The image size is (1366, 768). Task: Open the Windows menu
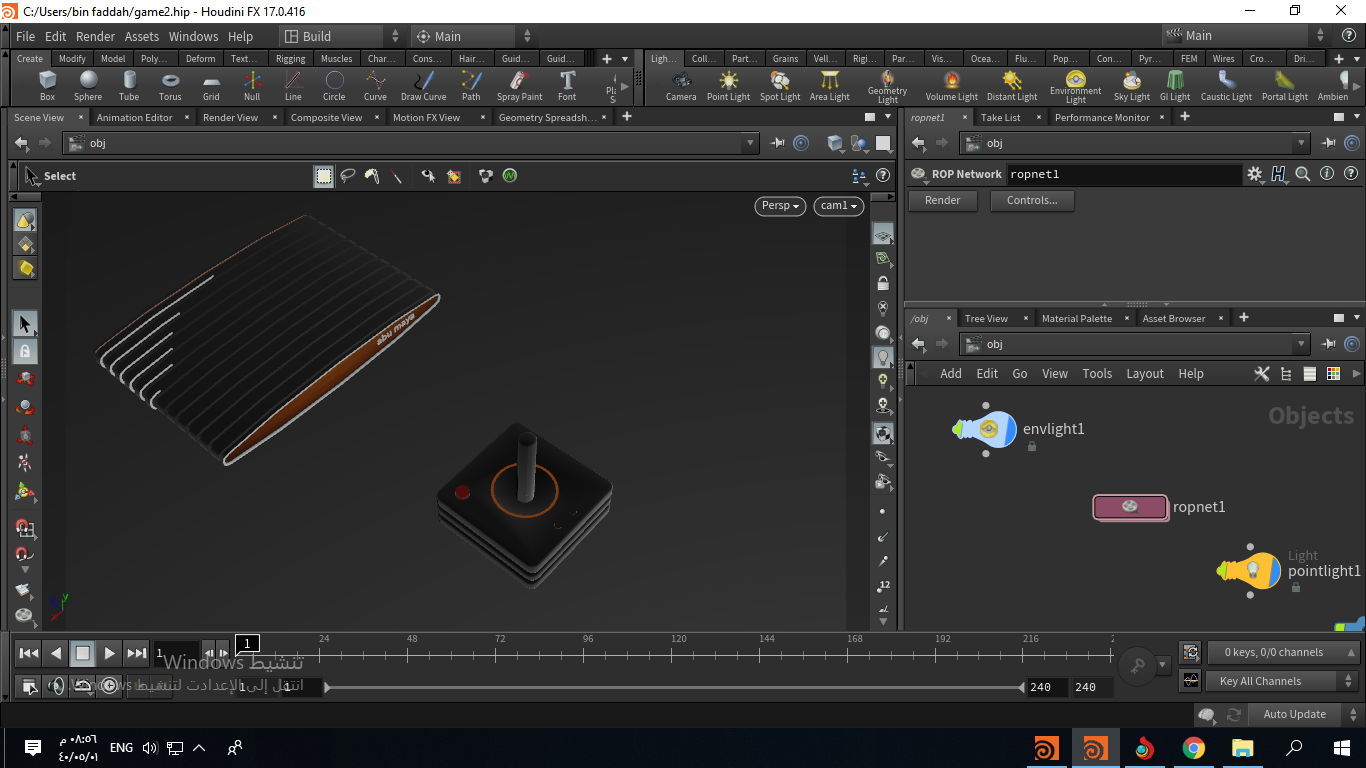[x=193, y=36]
